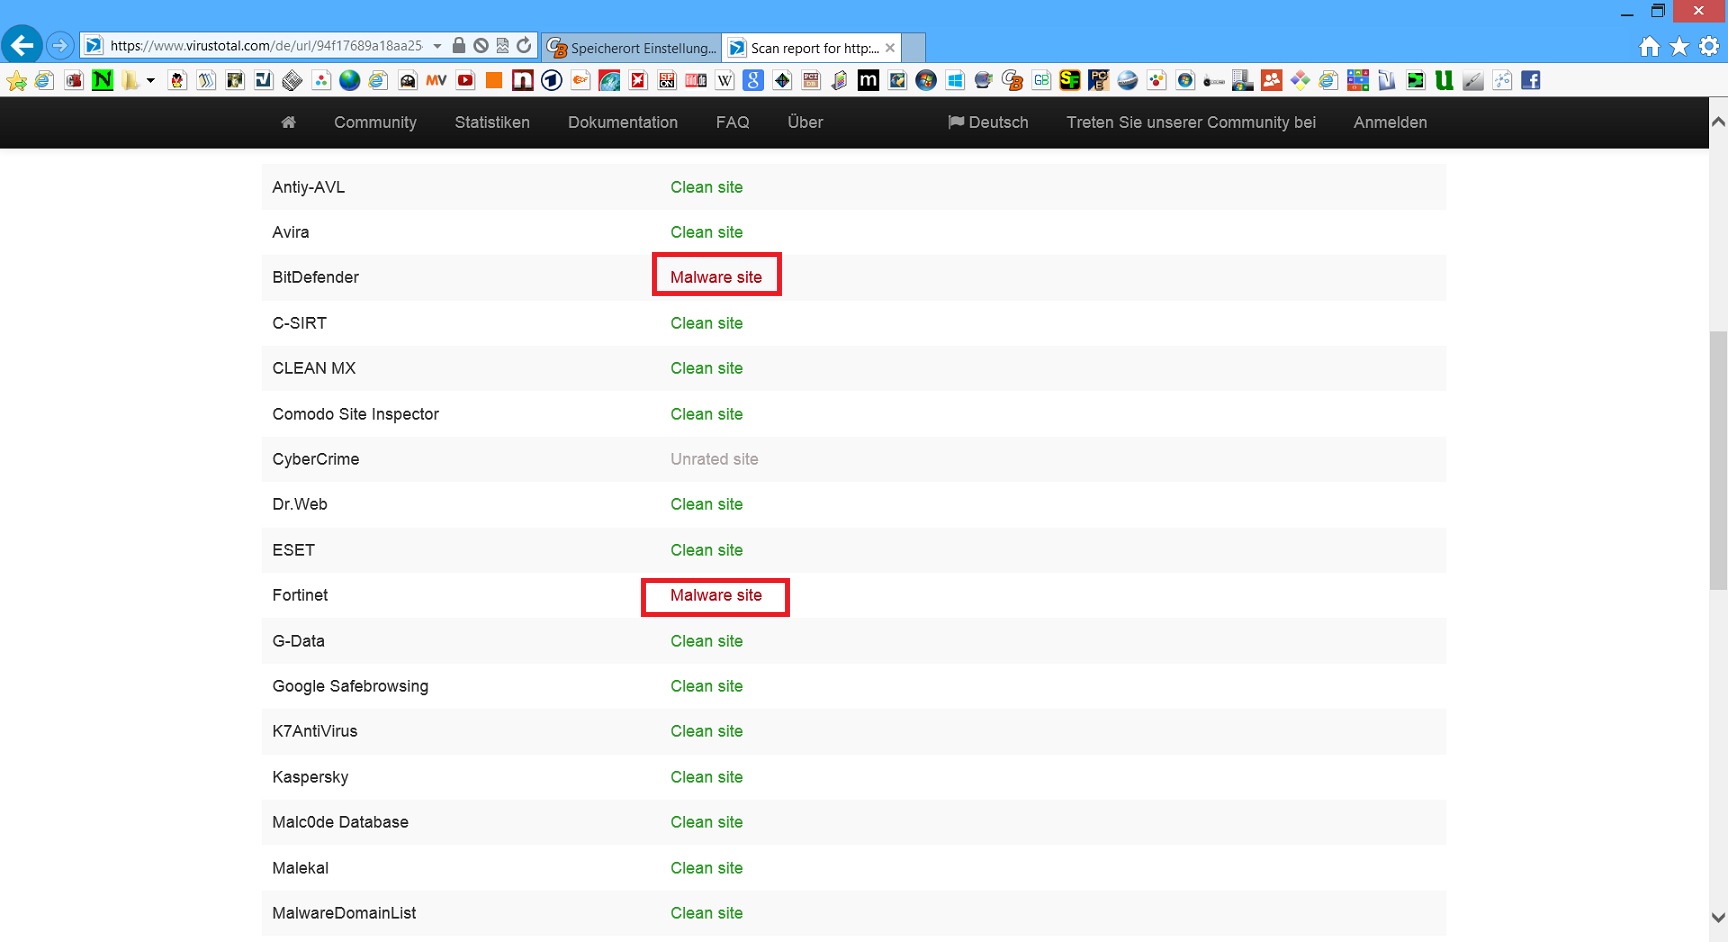Click the Anmelden link
The height and width of the screenshot is (942, 1728).
[1390, 122]
